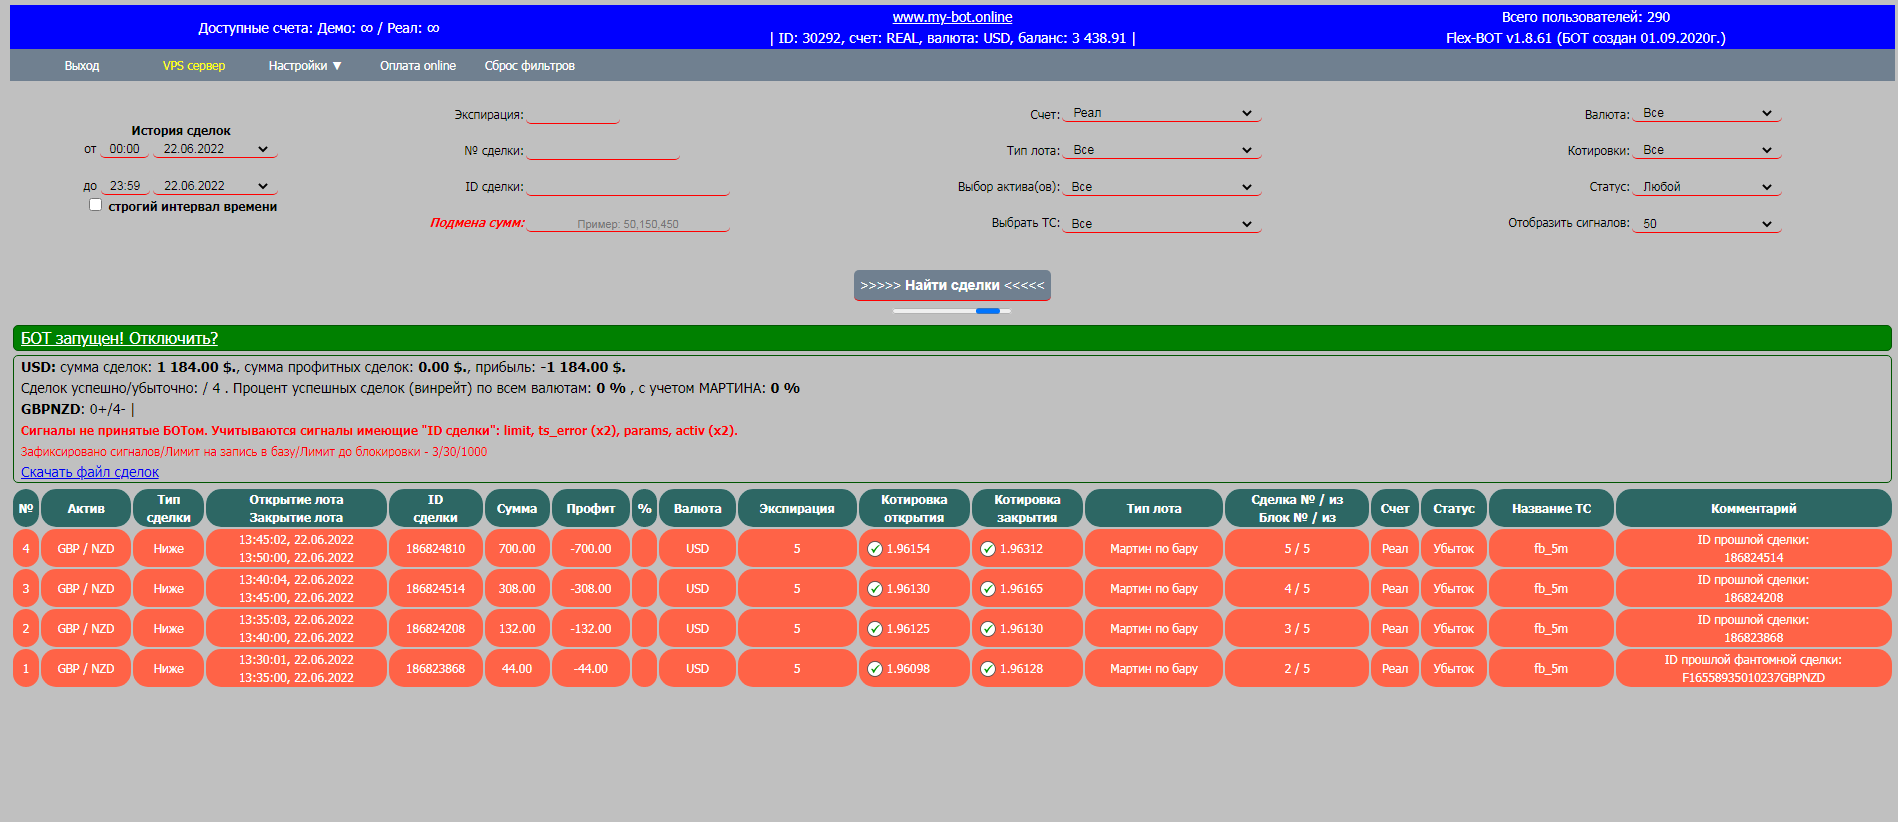Expand the 'Котировки' dropdown
This screenshot has height=822, width=1898.
pos(1706,150)
